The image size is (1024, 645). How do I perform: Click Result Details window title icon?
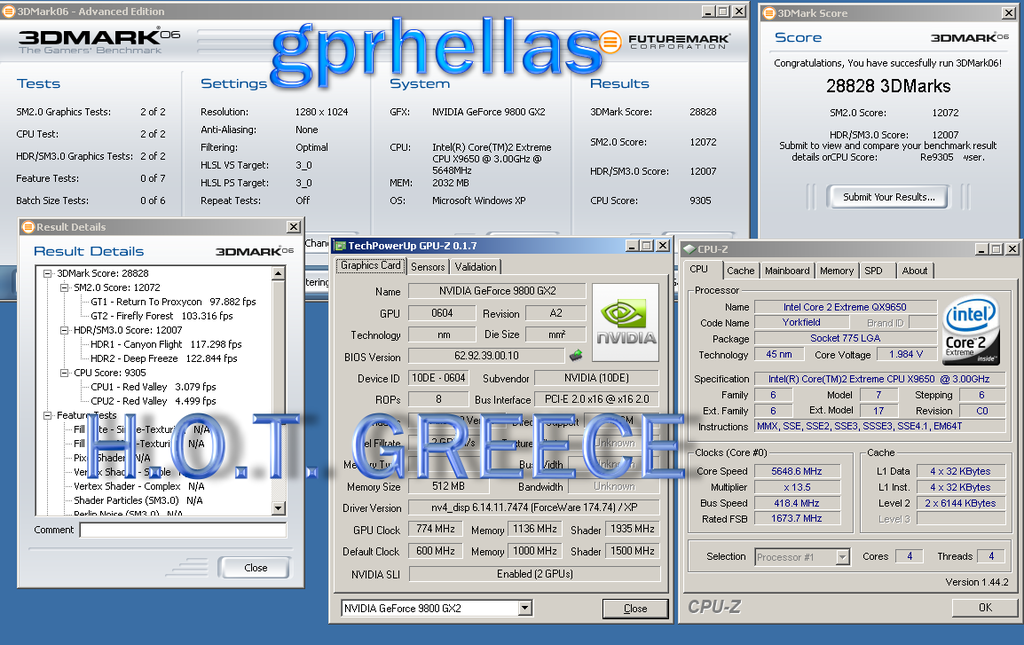pos(27,227)
